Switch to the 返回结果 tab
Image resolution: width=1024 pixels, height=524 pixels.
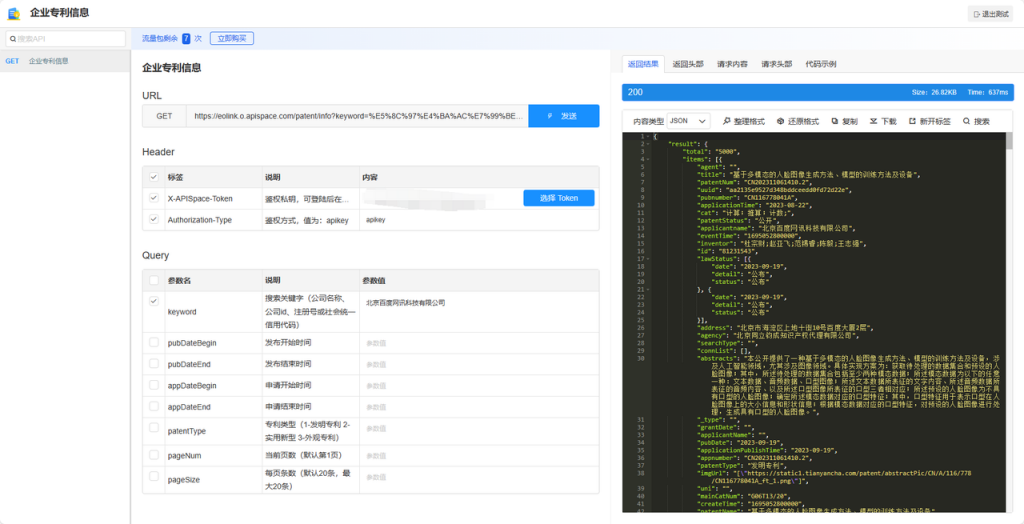coord(643,64)
